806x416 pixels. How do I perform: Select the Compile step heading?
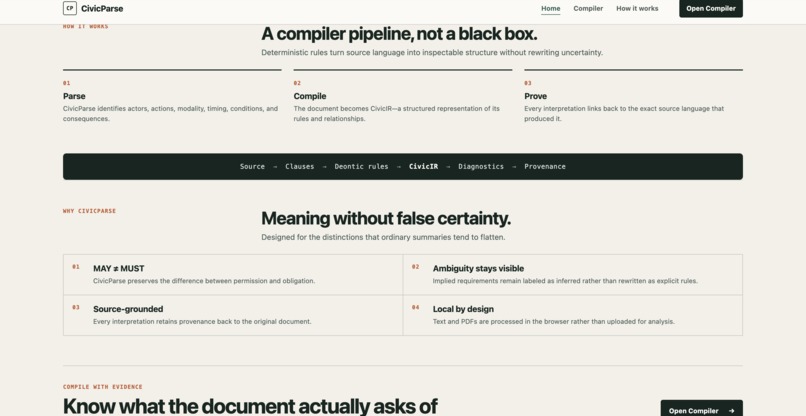point(310,96)
